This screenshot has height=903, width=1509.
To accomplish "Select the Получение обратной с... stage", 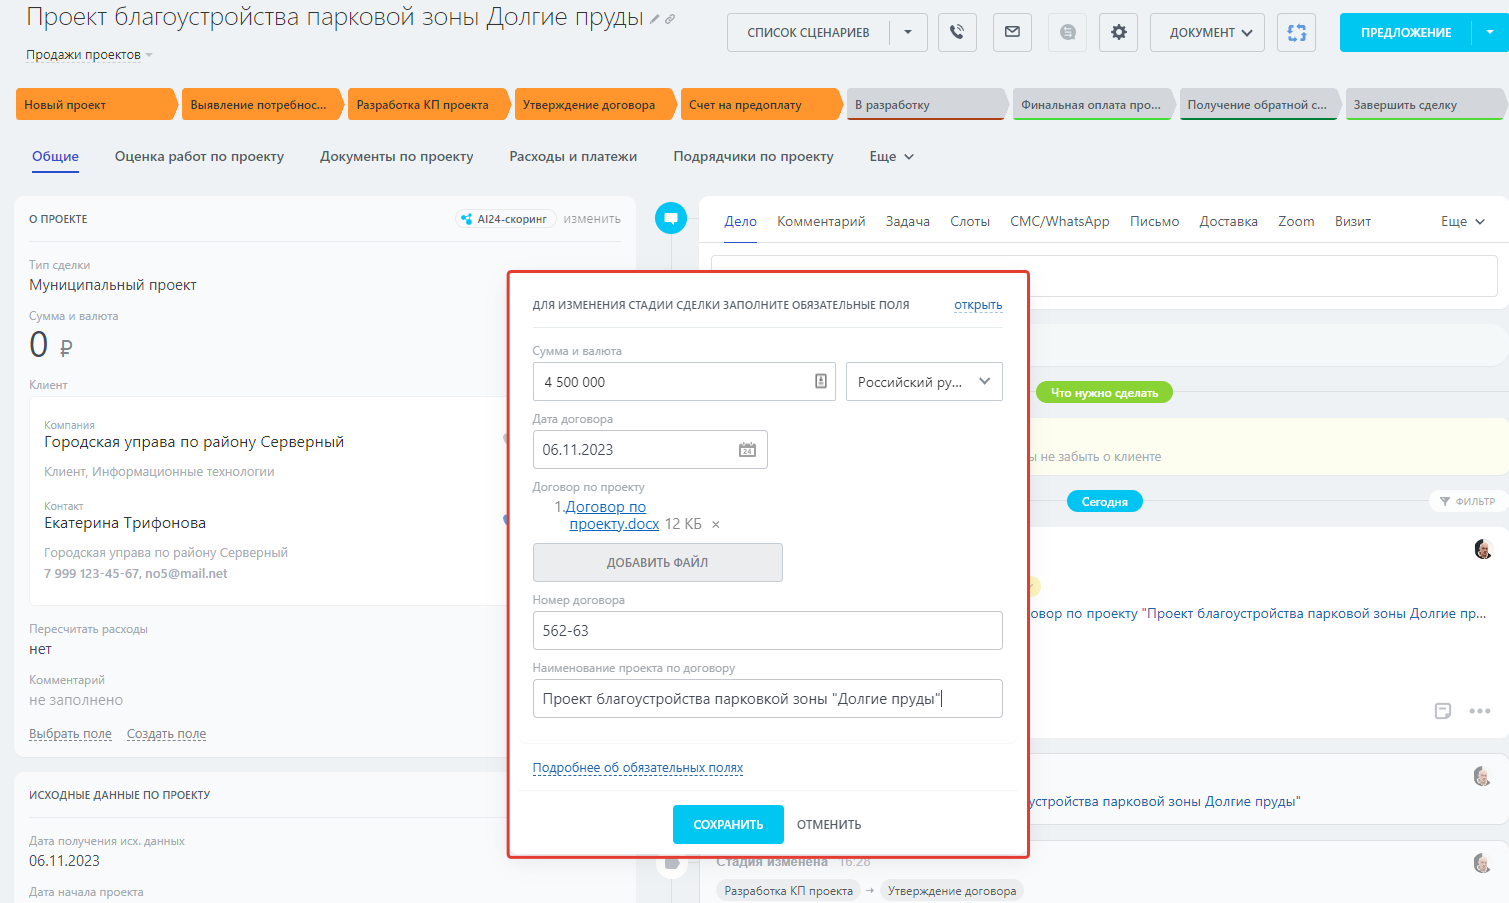I will (x=1259, y=104).
